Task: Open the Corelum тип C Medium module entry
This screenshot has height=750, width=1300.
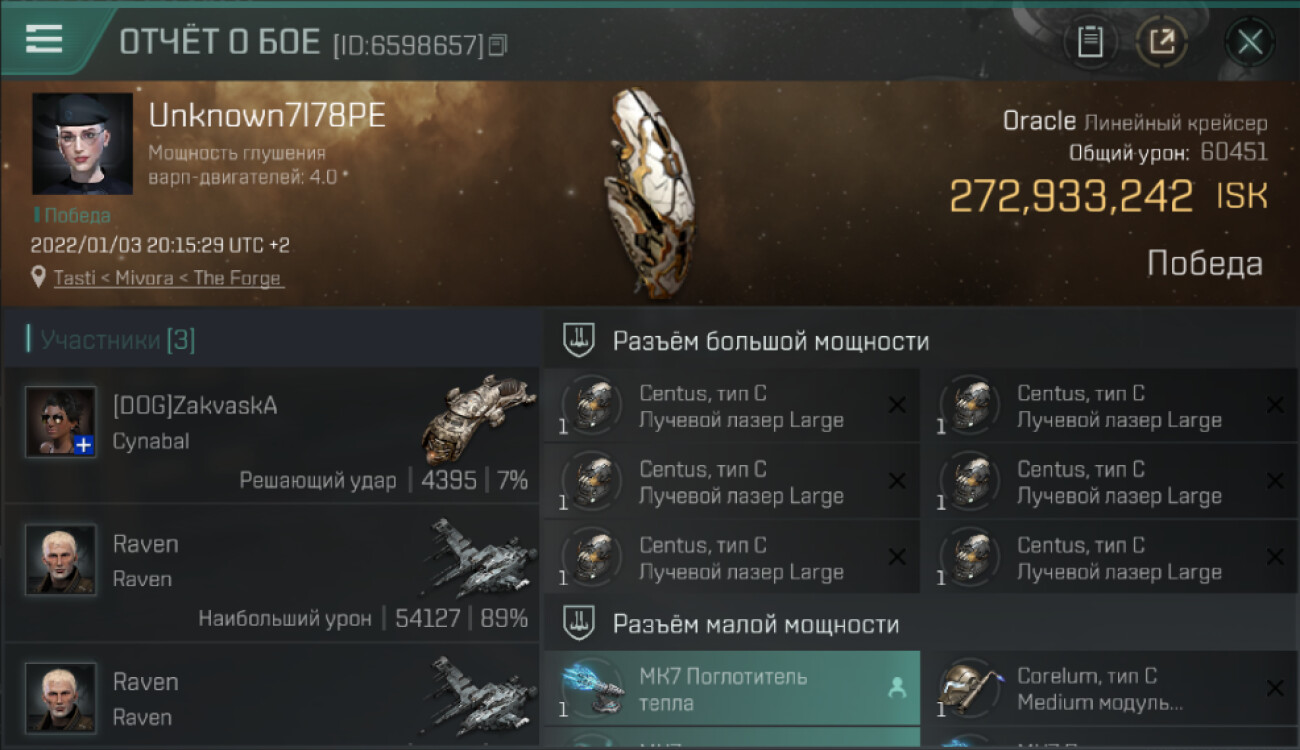Action: pyautogui.click(x=1109, y=688)
